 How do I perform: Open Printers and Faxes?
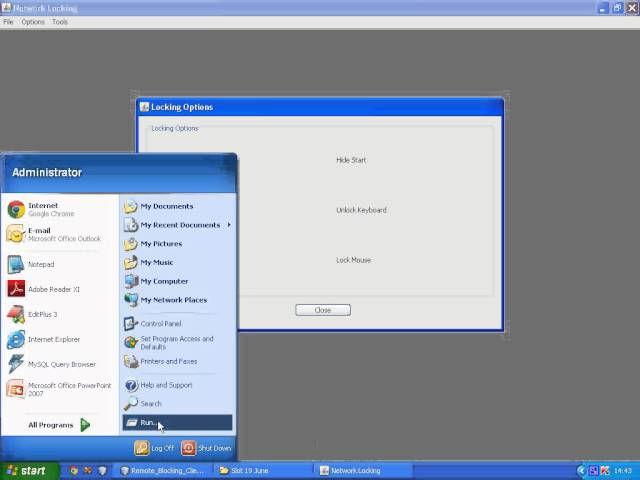tap(177, 362)
